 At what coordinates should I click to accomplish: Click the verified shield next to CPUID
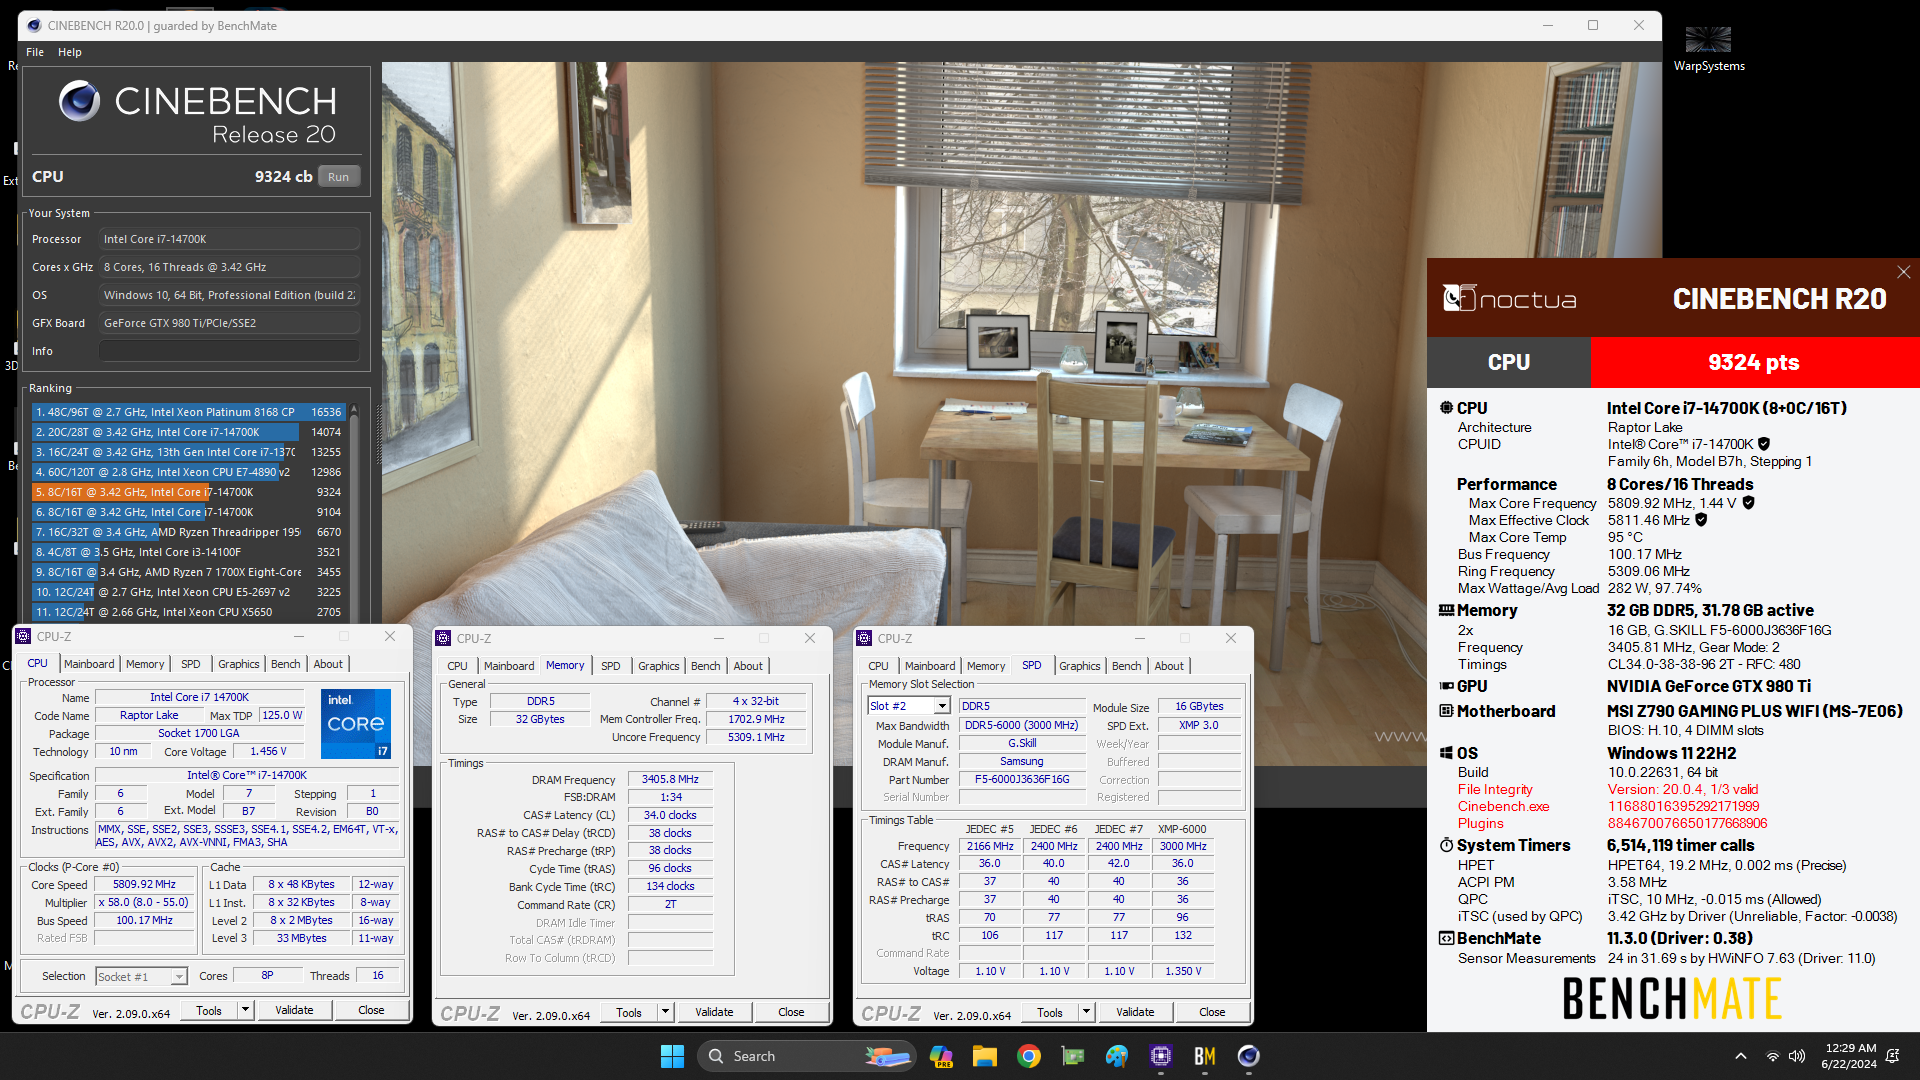point(1764,444)
